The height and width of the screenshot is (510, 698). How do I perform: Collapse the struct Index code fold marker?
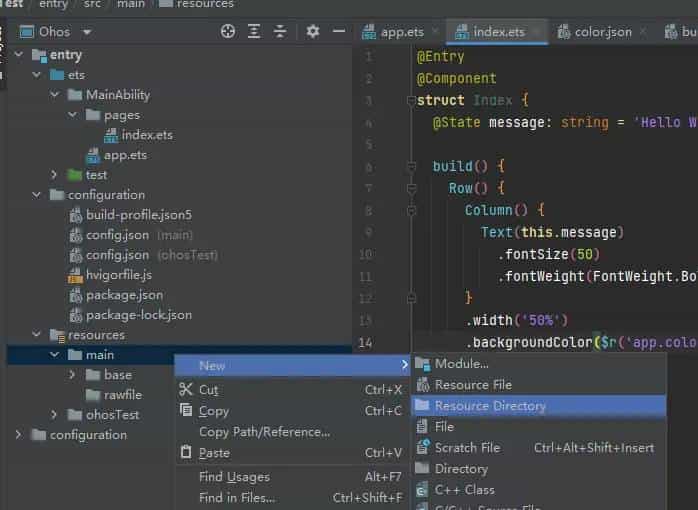pyautogui.click(x=409, y=101)
